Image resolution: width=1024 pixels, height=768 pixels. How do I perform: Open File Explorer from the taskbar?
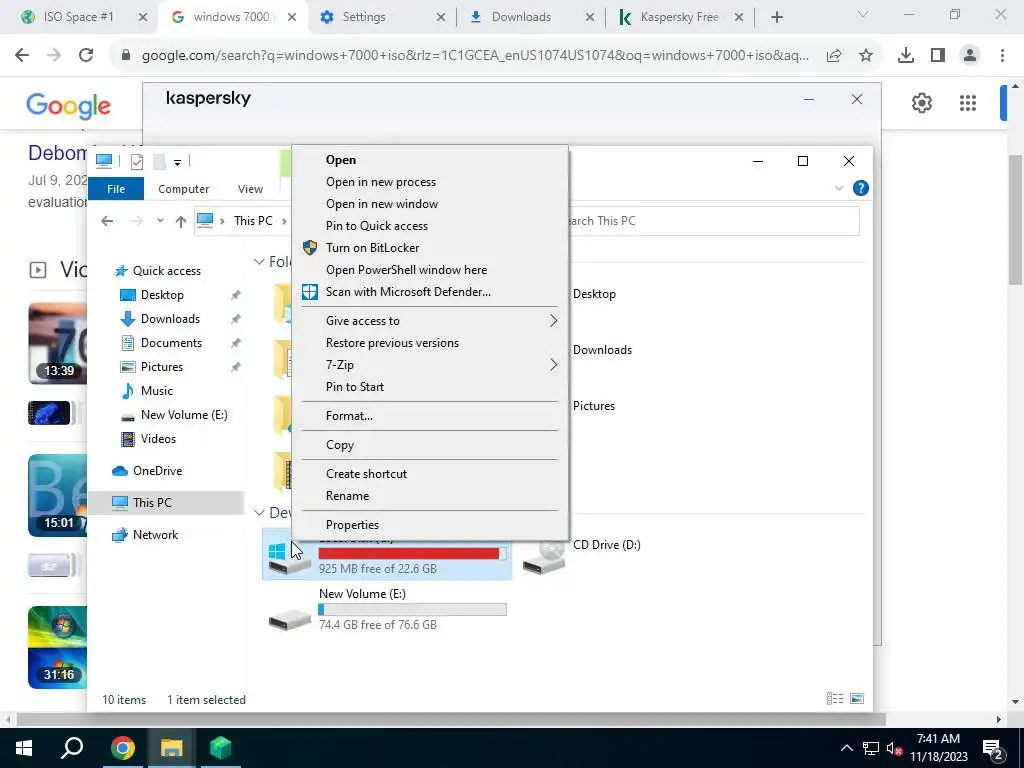click(x=171, y=748)
